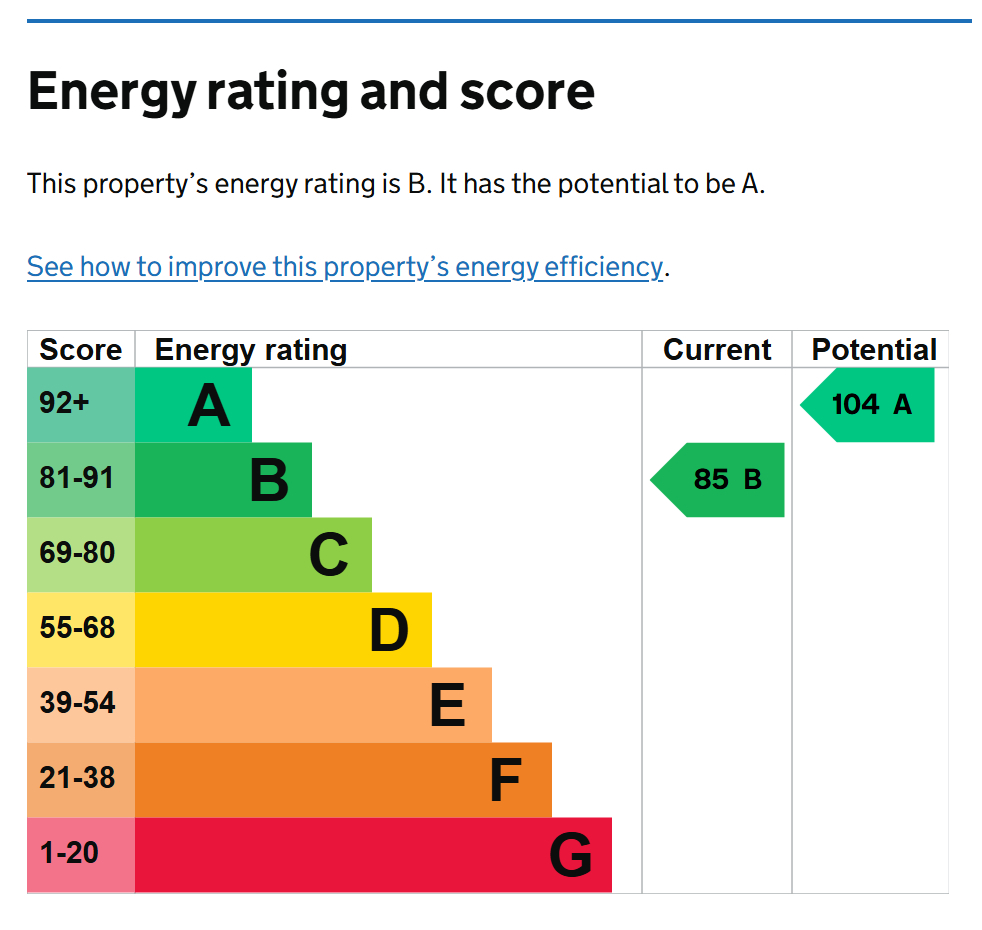Image resolution: width=982 pixels, height=930 pixels.
Task: Click the current 85 B rating arrow
Action: coord(720,480)
